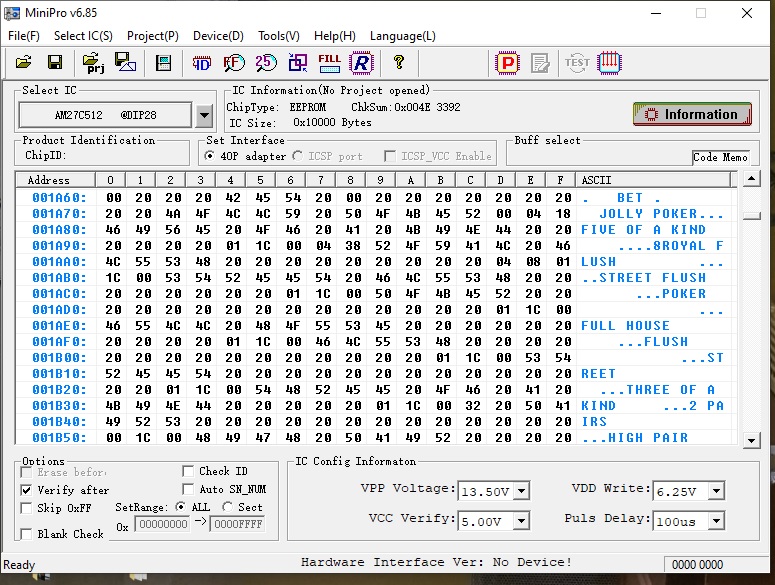This screenshot has width=775, height=585.
Task: Open the Tools(V) menu
Action: tap(279, 36)
